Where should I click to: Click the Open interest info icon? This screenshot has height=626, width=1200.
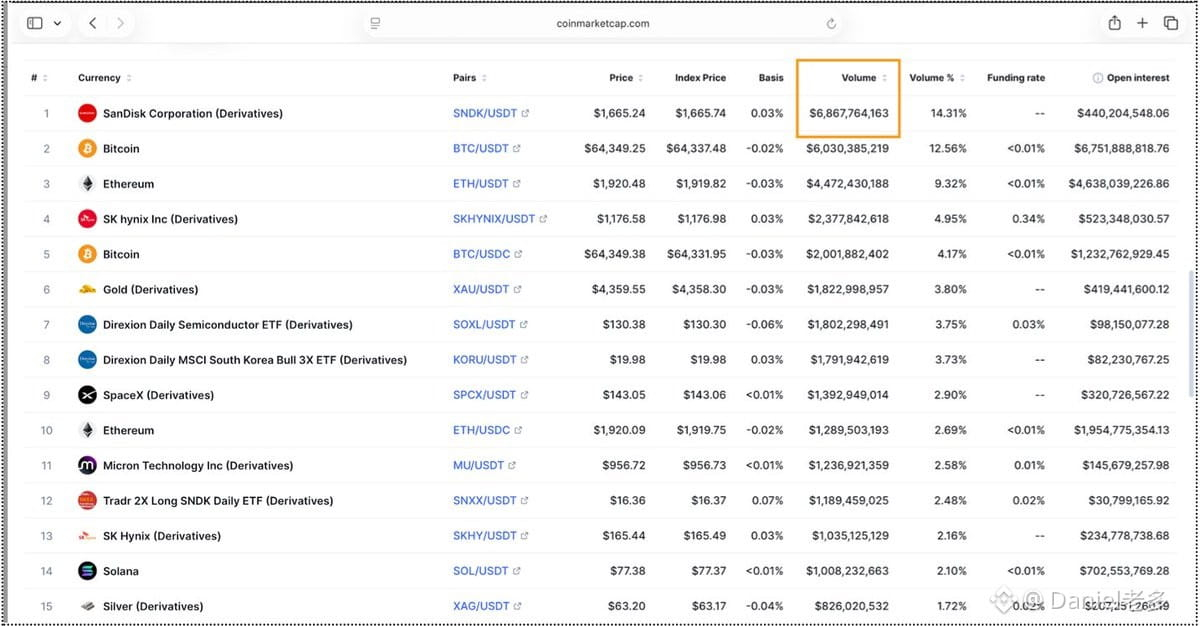(1097, 78)
